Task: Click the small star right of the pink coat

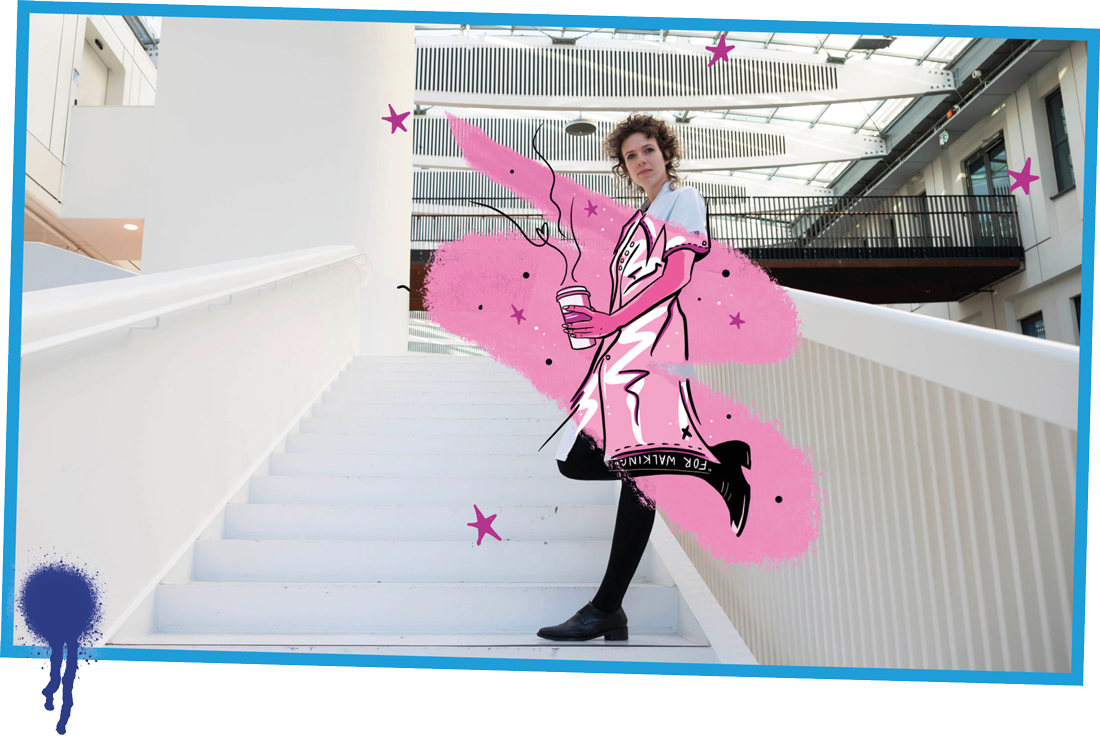Action: (x=736, y=320)
